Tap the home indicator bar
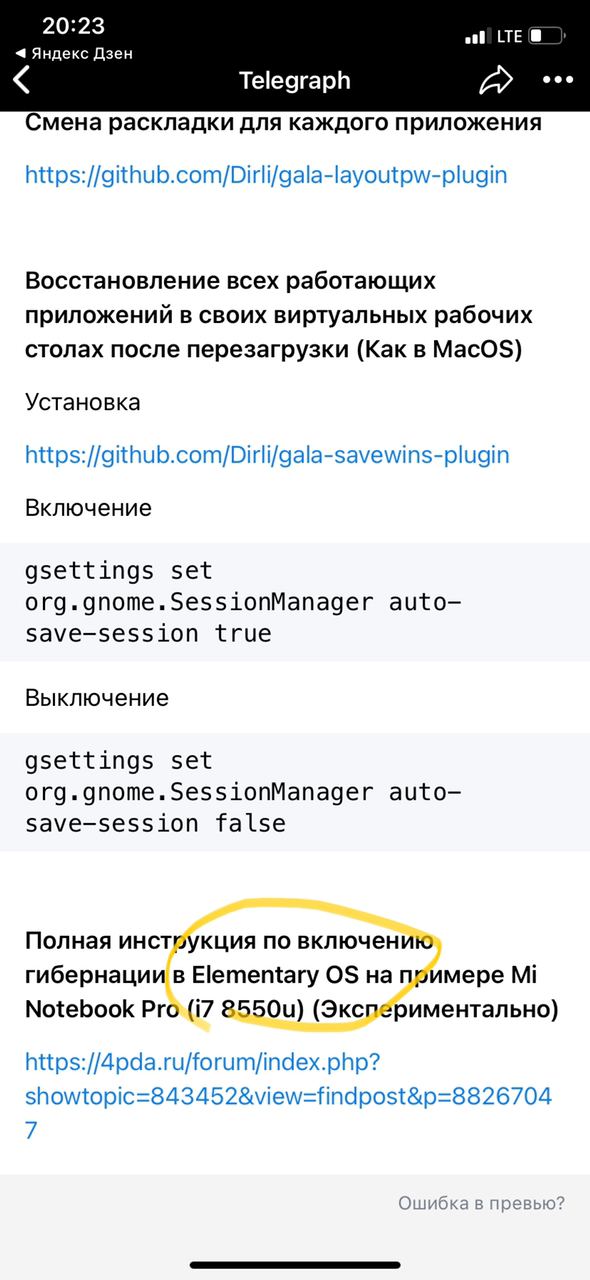Image resolution: width=590 pixels, height=1280 pixels. tap(295, 1265)
